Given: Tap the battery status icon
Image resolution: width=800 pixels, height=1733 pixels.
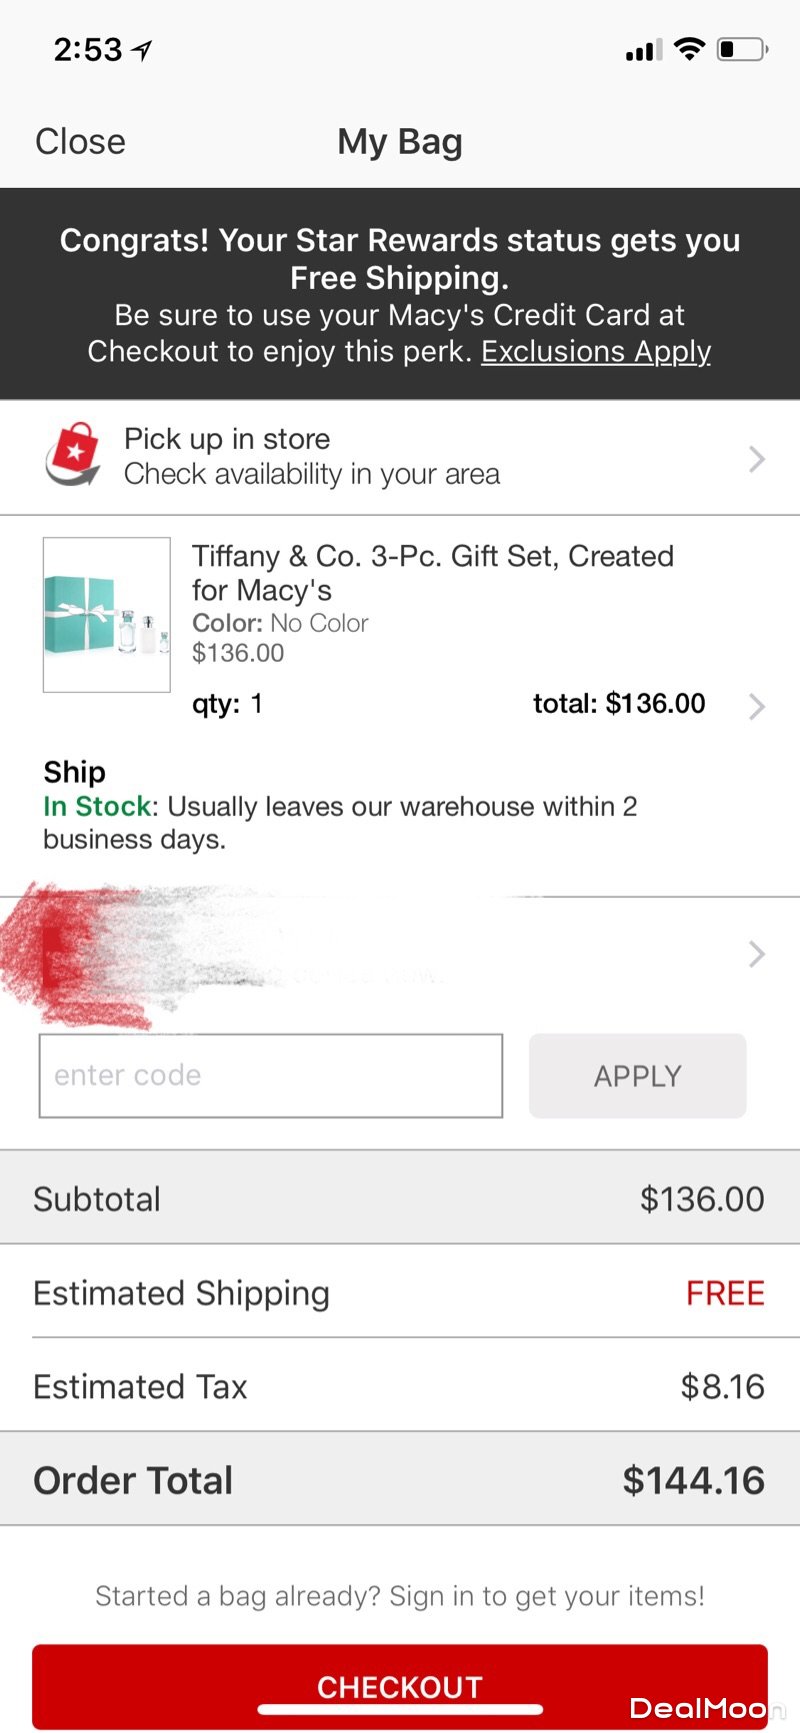Looking at the screenshot, I should 741,49.
